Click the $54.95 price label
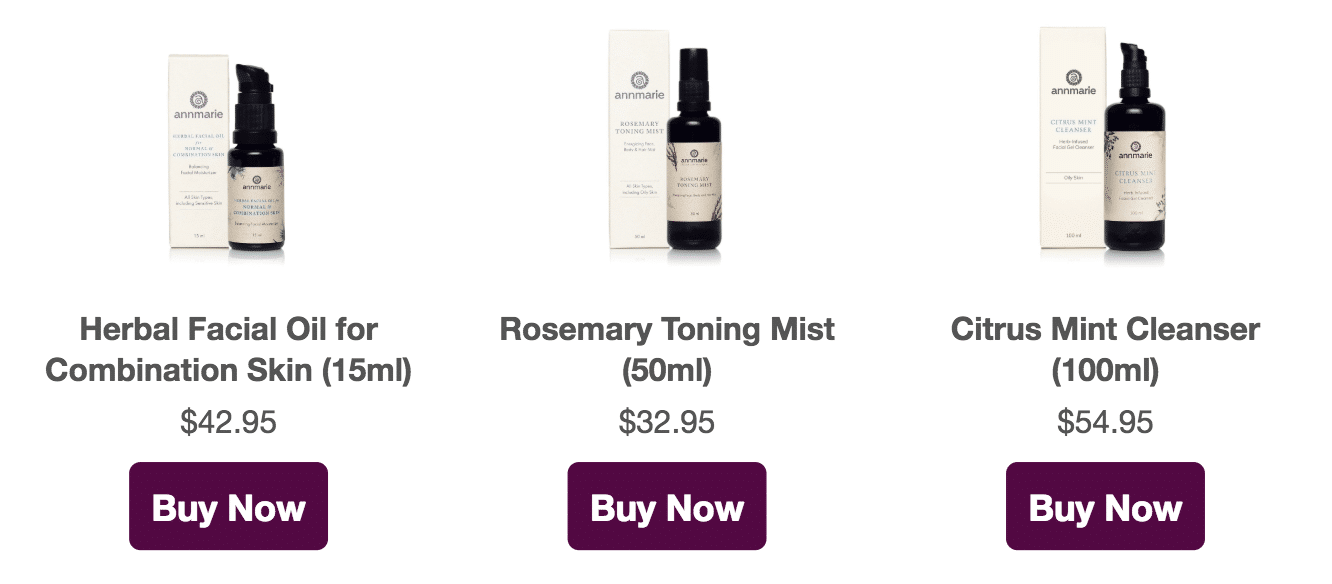This screenshot has height=584, width=1332. (1105, 422)
